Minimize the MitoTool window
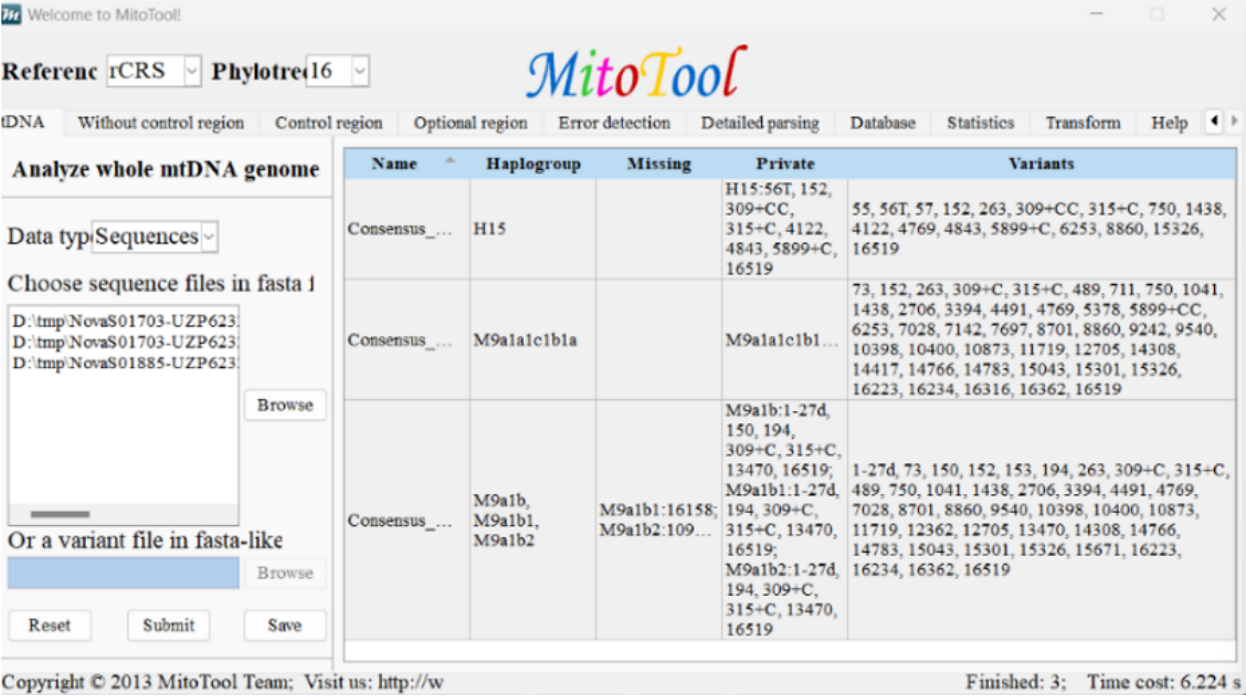1246x696 pixels. pyautogui.click(x=1097, y=15)
